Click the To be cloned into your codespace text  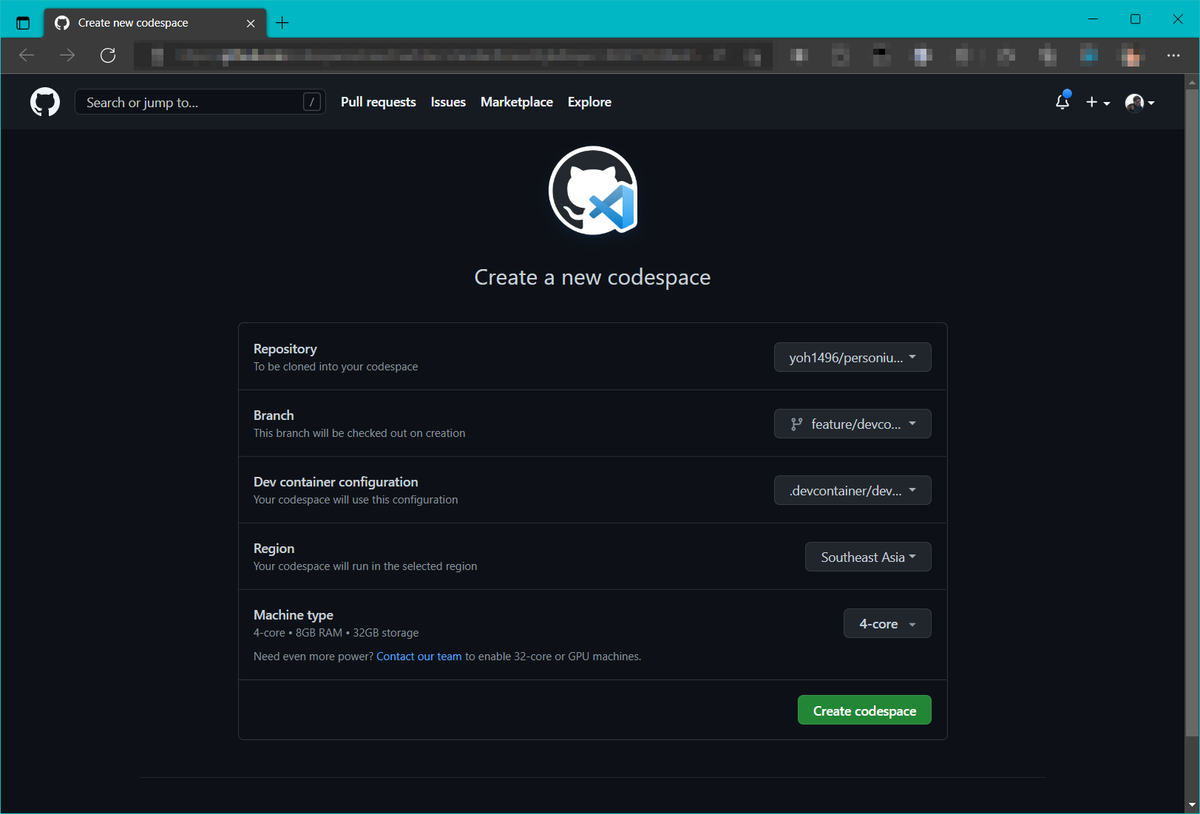(x=336, y=367)
